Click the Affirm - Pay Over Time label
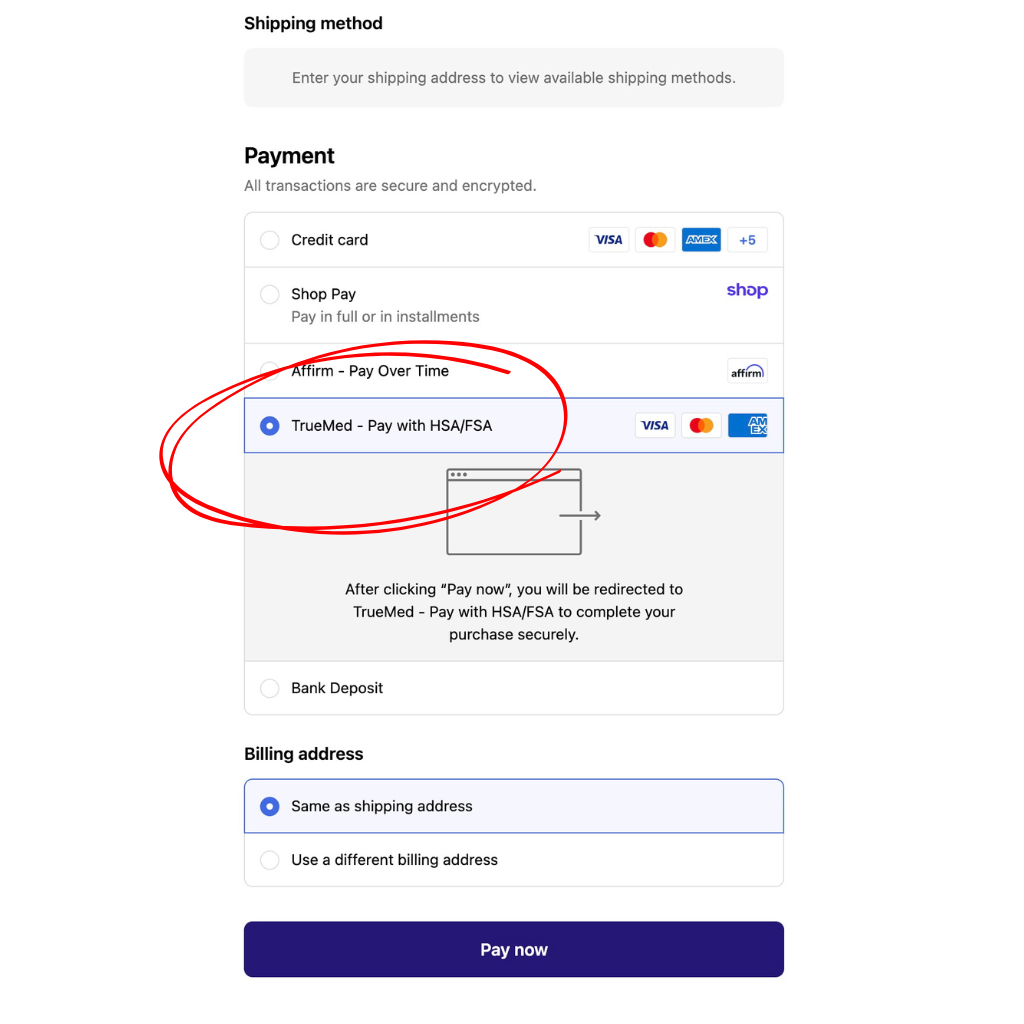Screen dimensions: 1024x1024 (x=370, y=371)
